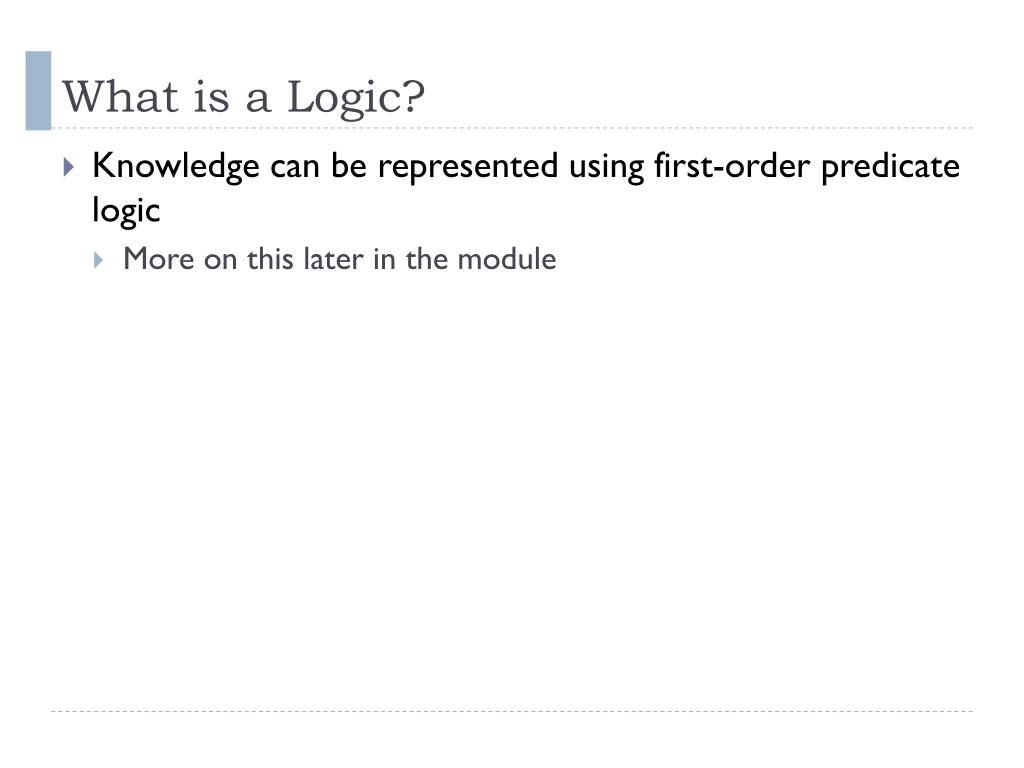The width and height of the screenshot is (1024, 768).
Task: Click the word "represented" in the main bullet
Action: pos(468,167)
